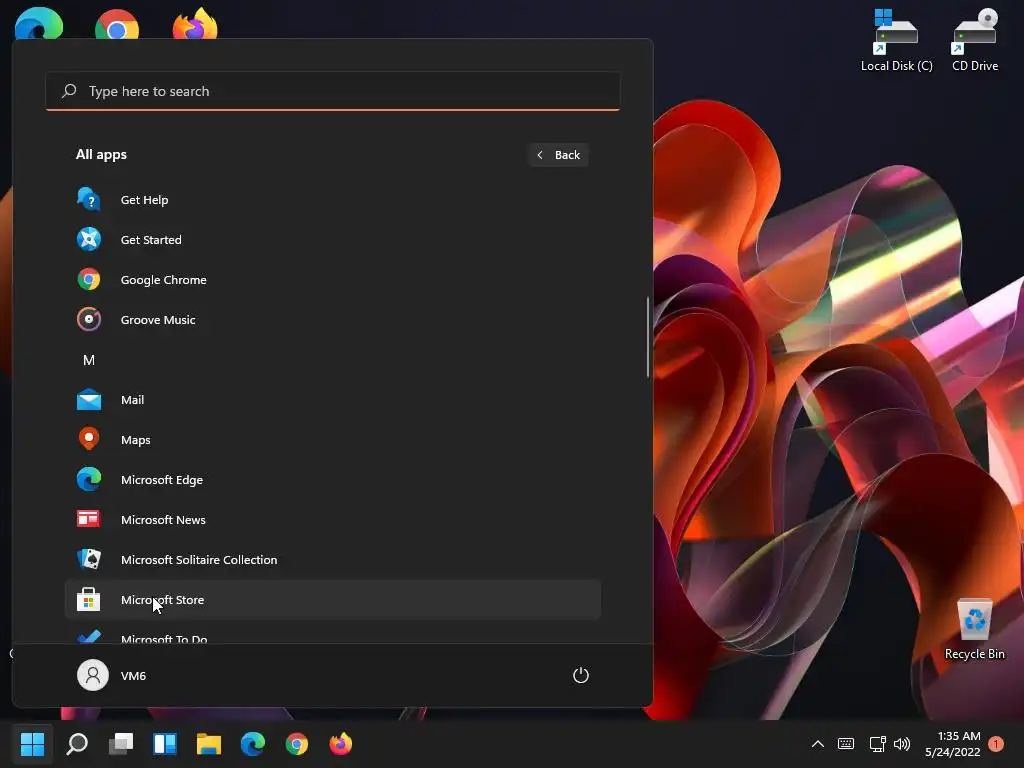The height and width of the screenshot is (768, 1024).
Task: Open Task View on the taskbar
Action: pyautogui.click(x=121, y=743)
